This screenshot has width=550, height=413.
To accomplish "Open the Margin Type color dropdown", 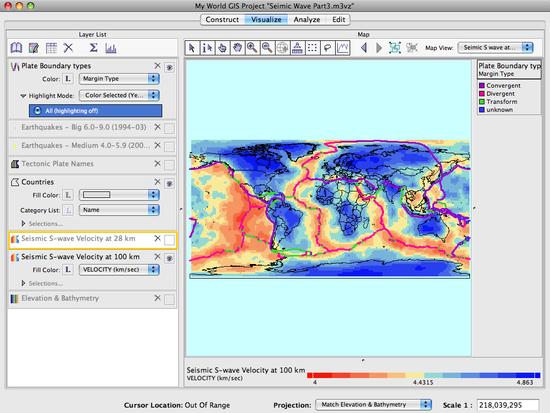I will click(119, 79).
